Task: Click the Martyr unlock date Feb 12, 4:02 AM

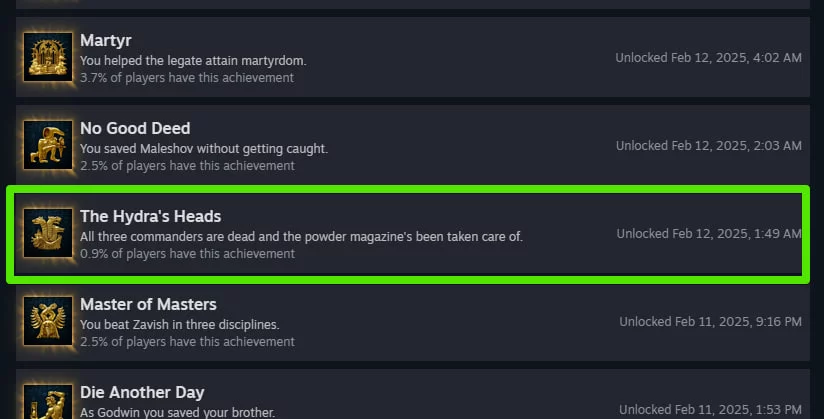Action: (x=708, y=58)
